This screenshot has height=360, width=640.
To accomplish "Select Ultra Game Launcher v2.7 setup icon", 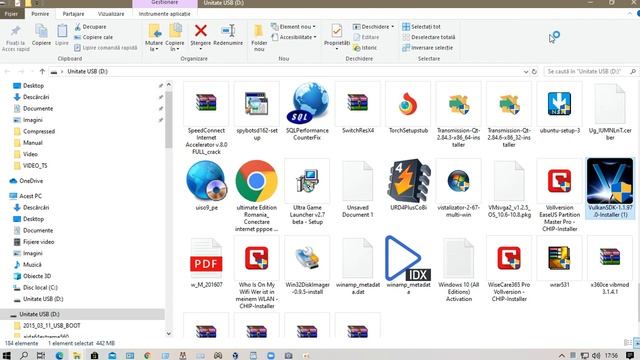I will click(x=307, y=181).
